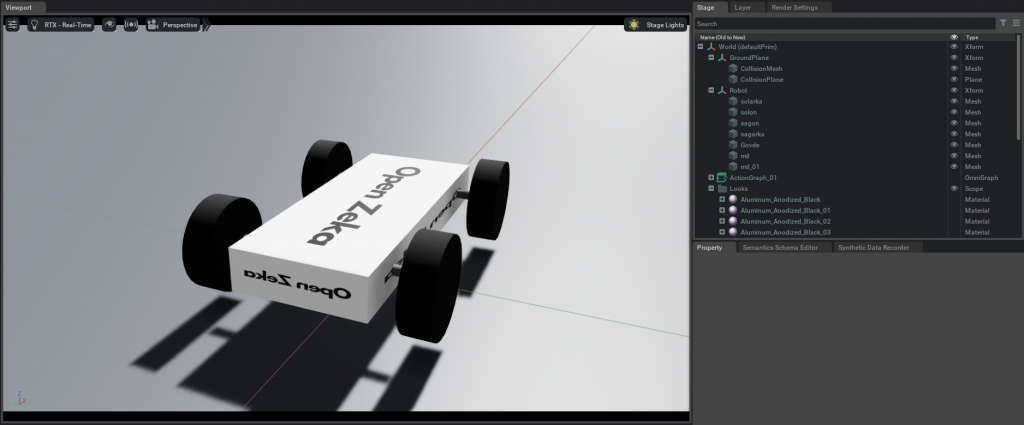Viewport: 1024px width, 425px height.
Task: Open the Perspective camera menu
Action: coord(172,25)
